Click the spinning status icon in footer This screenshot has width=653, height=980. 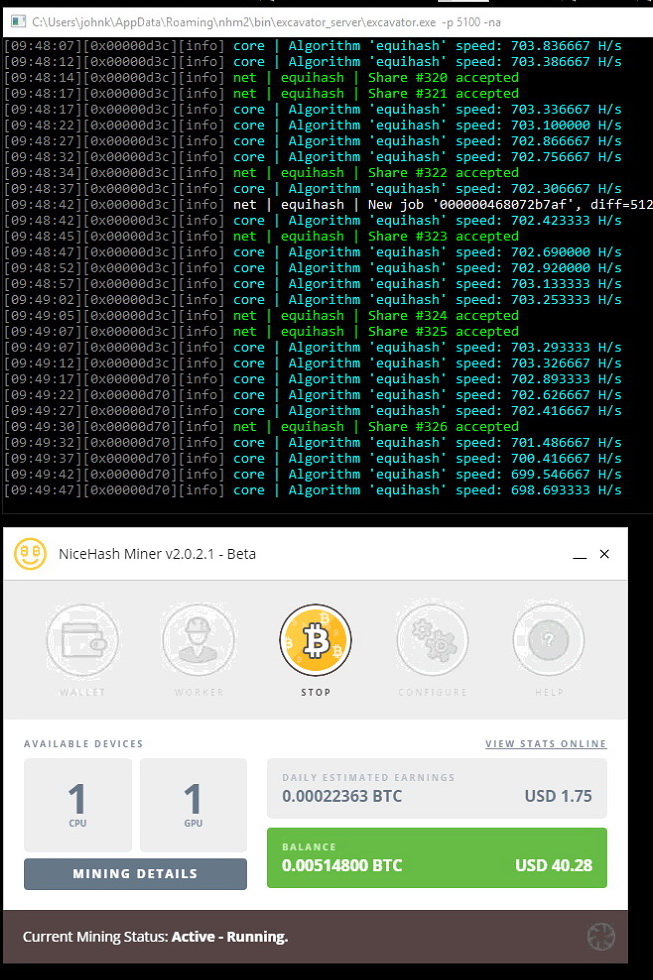(x=601, y=937)
